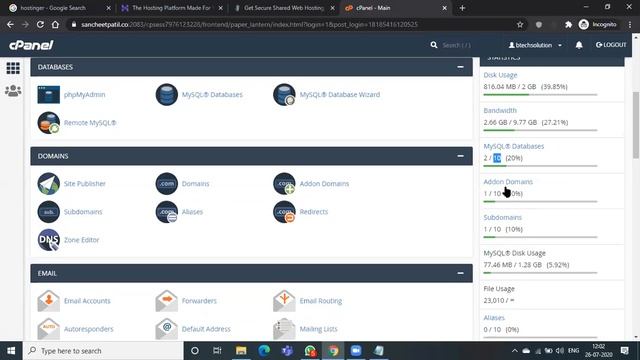Open Site Publisher icon

pos(49,184)
